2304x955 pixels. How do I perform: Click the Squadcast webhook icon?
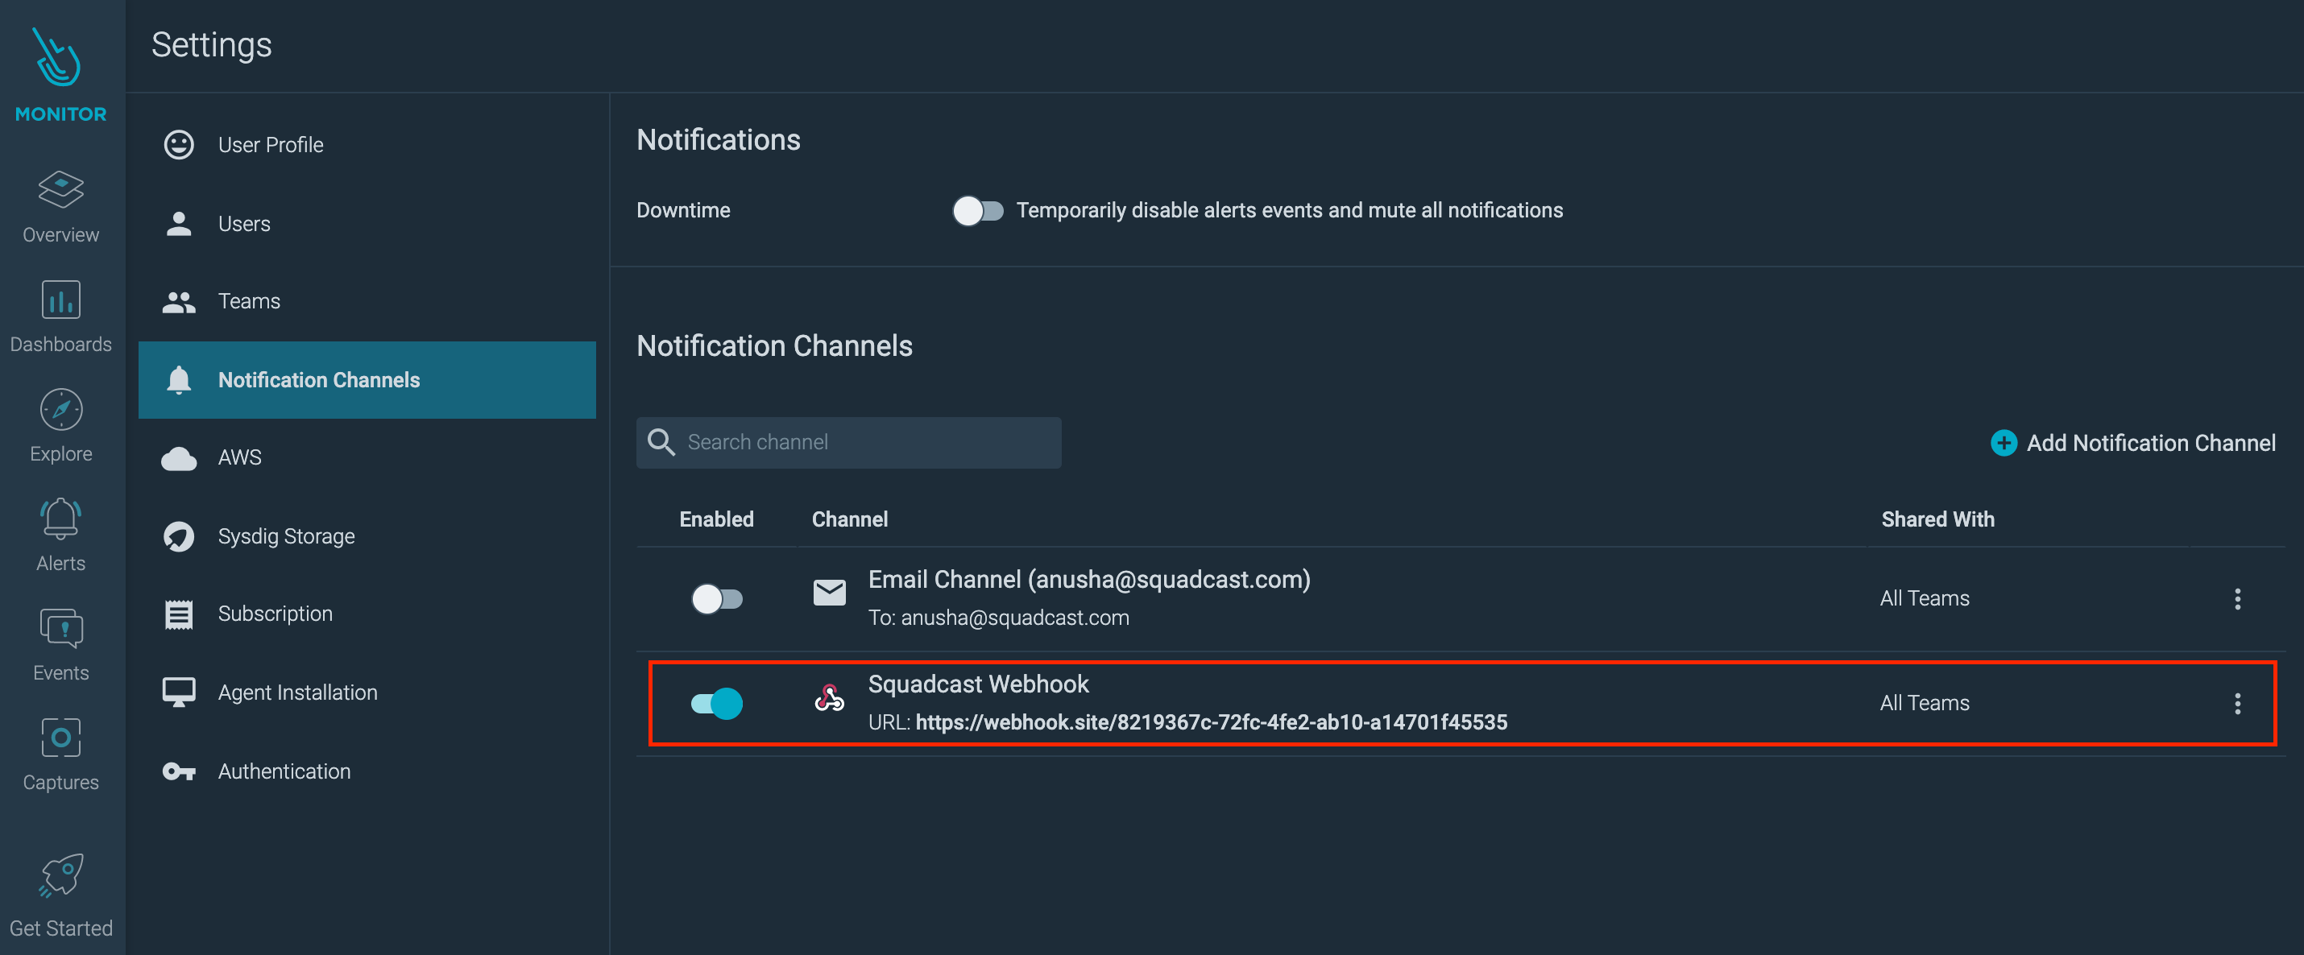point(829,697)
